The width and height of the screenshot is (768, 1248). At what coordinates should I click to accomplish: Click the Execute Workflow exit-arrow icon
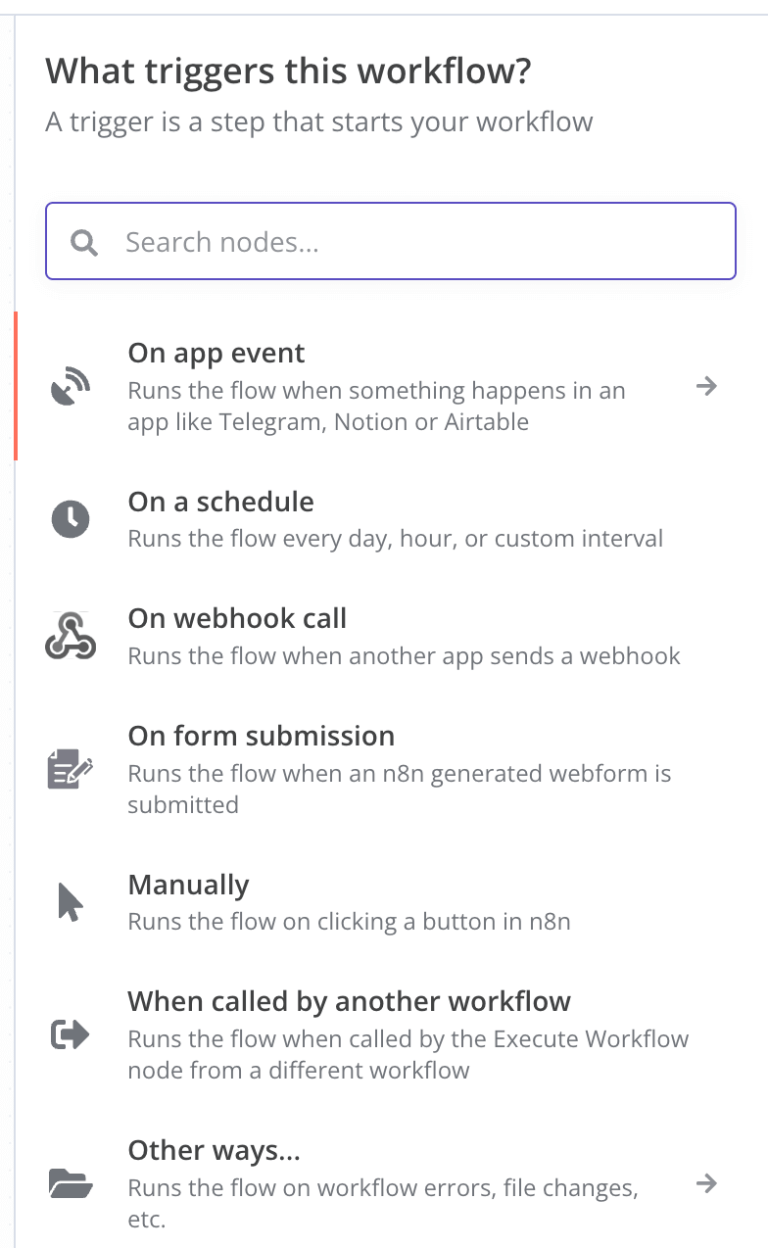coord(70,1036)
